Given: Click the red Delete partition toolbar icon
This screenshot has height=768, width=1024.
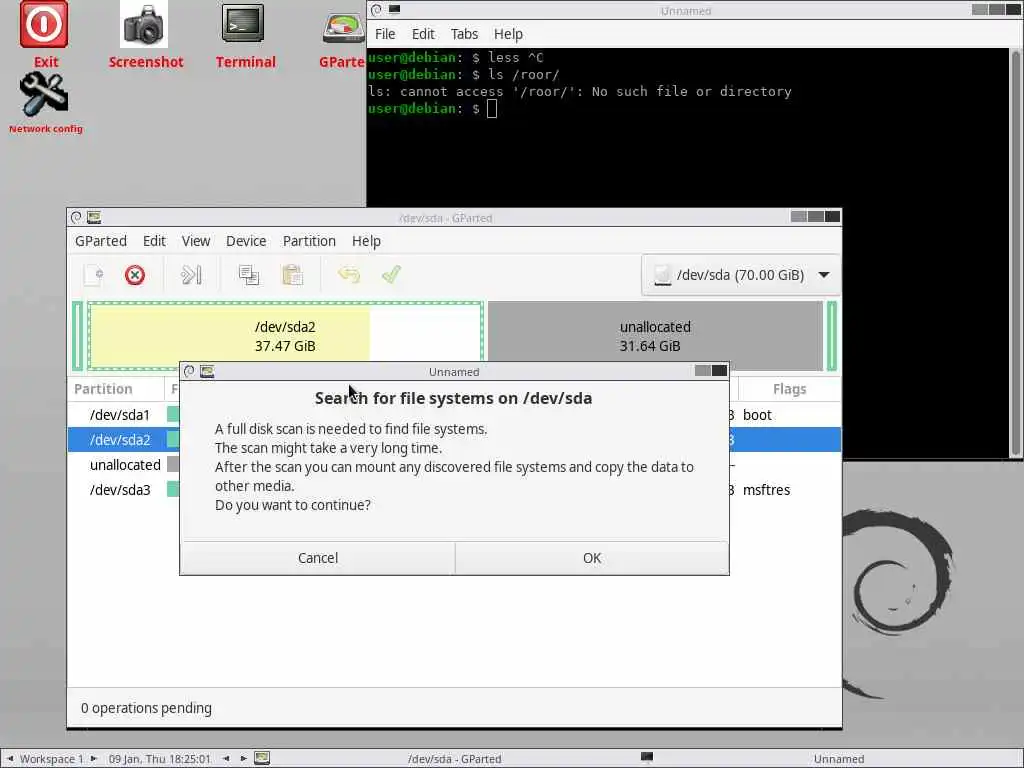Looking at the screenshot, I should 135,275.
